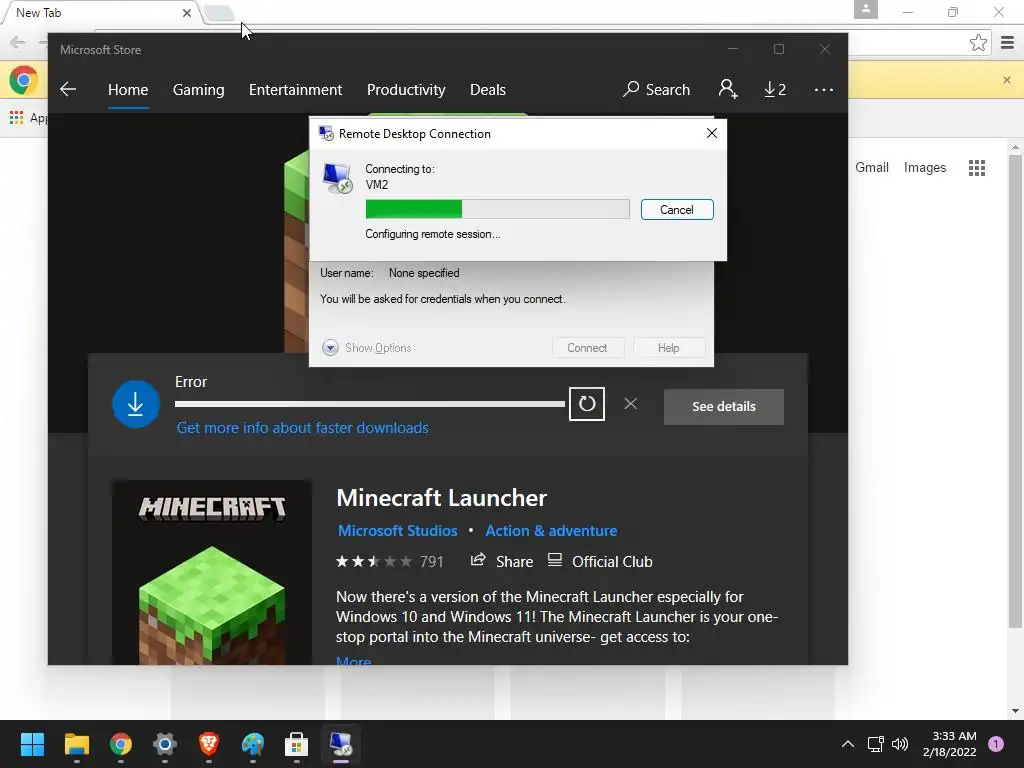The height and width of the screenshot is (768, 1024).
Task: Retry the failed Minecraft download
Action: (x=586, y=404)
